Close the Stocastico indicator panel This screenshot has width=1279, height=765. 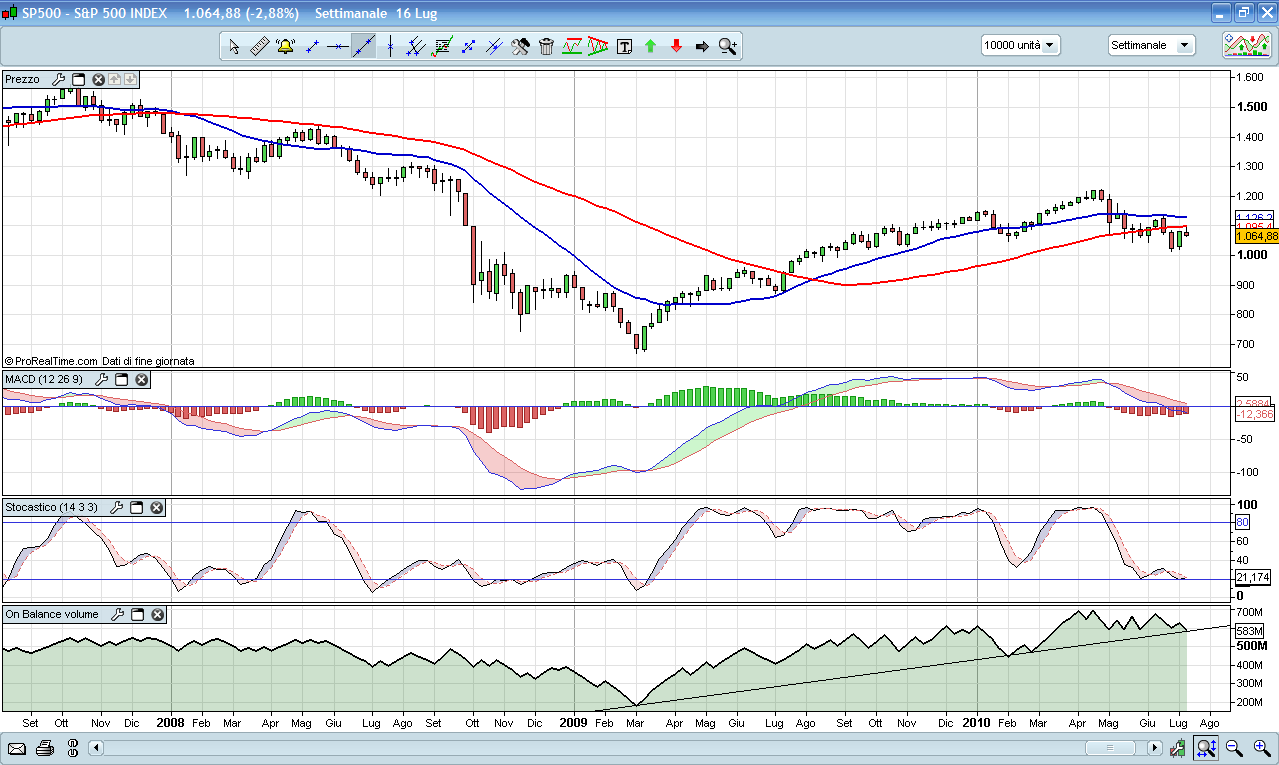click(157, 508)
